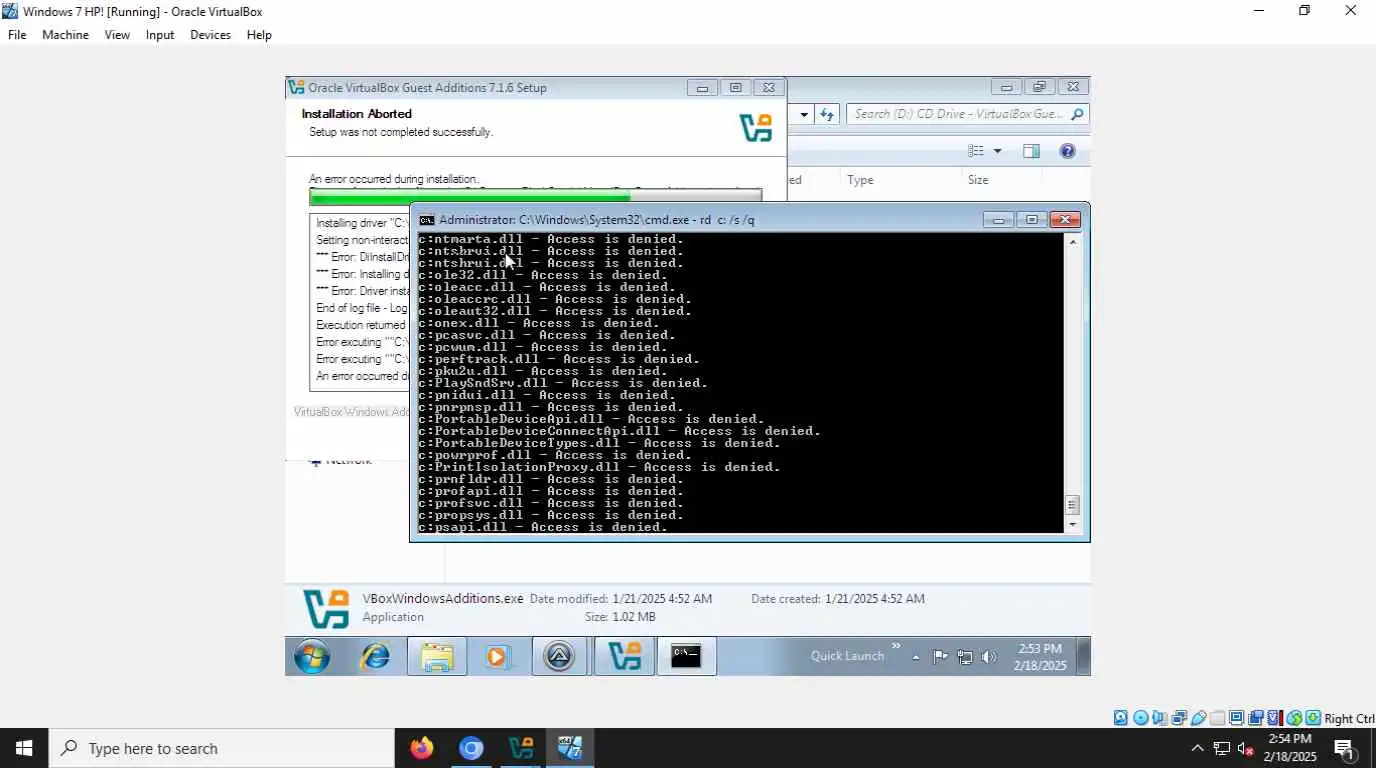Open the VirtualBox Devices menu
This screenshot has height=768, width=1376.
pos(210,35)
